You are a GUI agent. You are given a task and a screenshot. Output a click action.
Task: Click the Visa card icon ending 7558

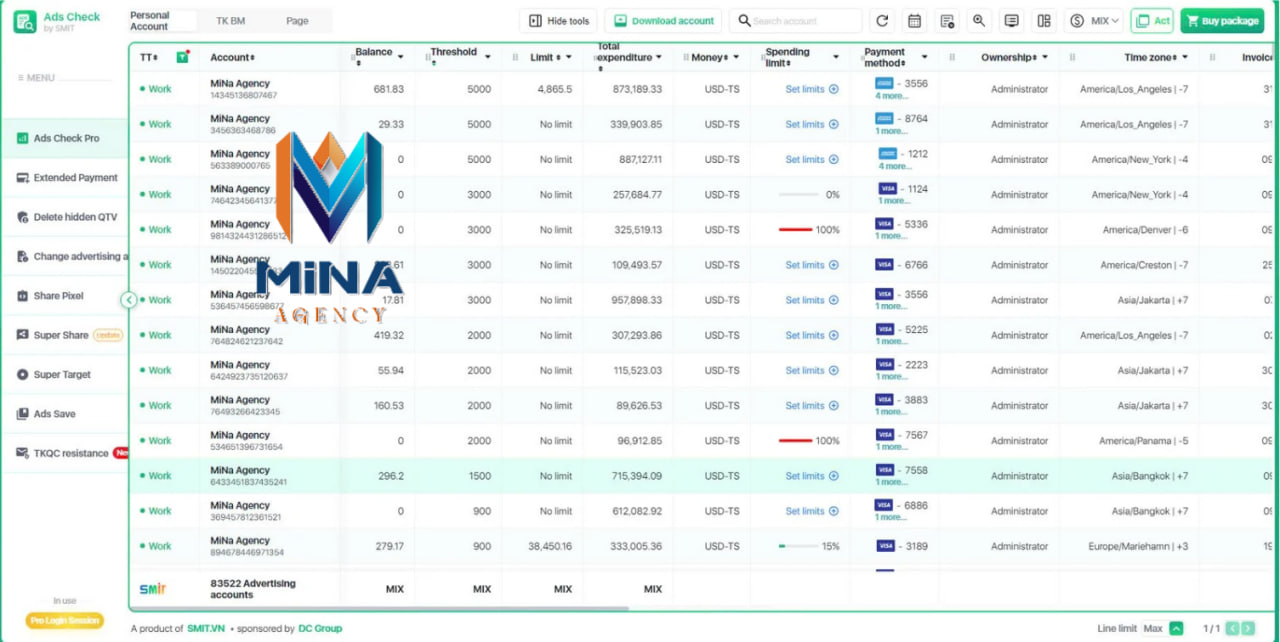pos(884,470)
